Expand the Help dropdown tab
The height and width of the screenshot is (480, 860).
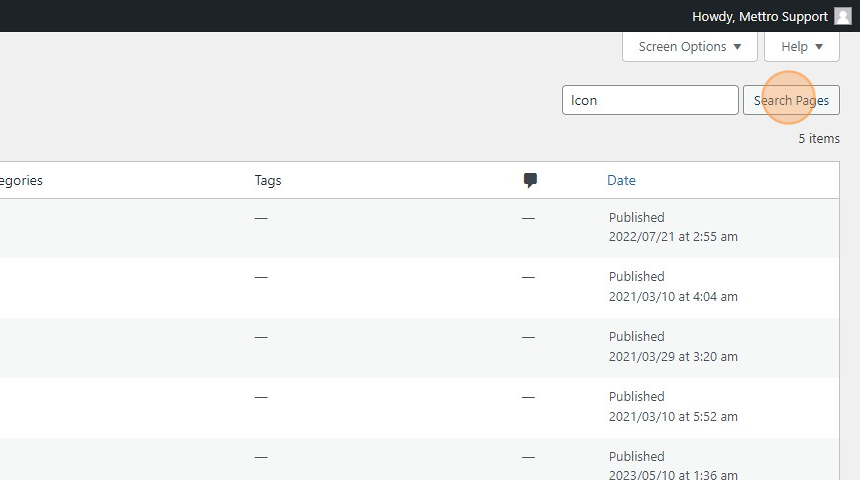(801, 47)
